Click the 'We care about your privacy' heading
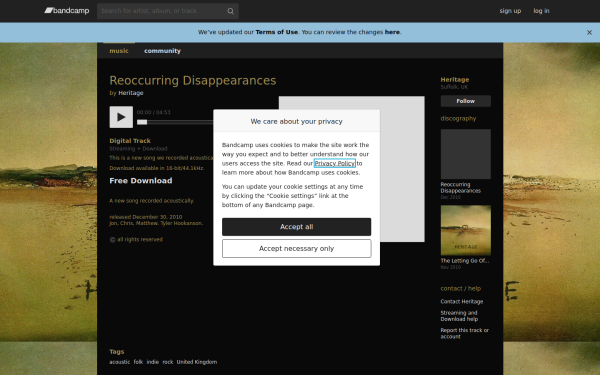The height and width of the screenshot is (375, 600). click(x=297, y=121)
